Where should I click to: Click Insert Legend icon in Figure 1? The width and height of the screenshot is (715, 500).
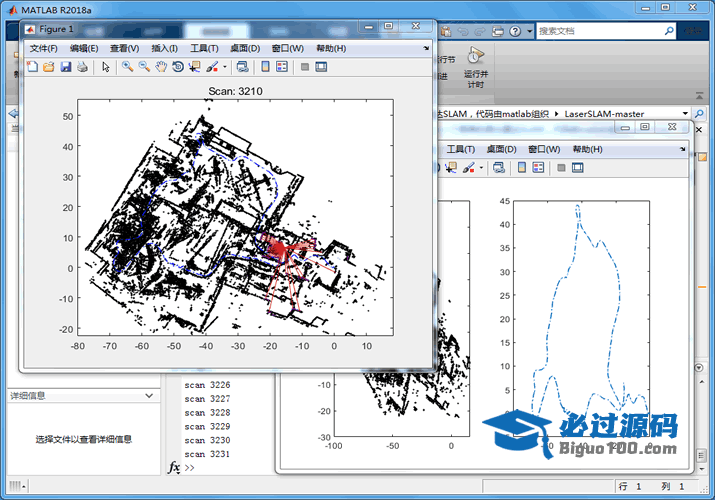tap(282, 67)
